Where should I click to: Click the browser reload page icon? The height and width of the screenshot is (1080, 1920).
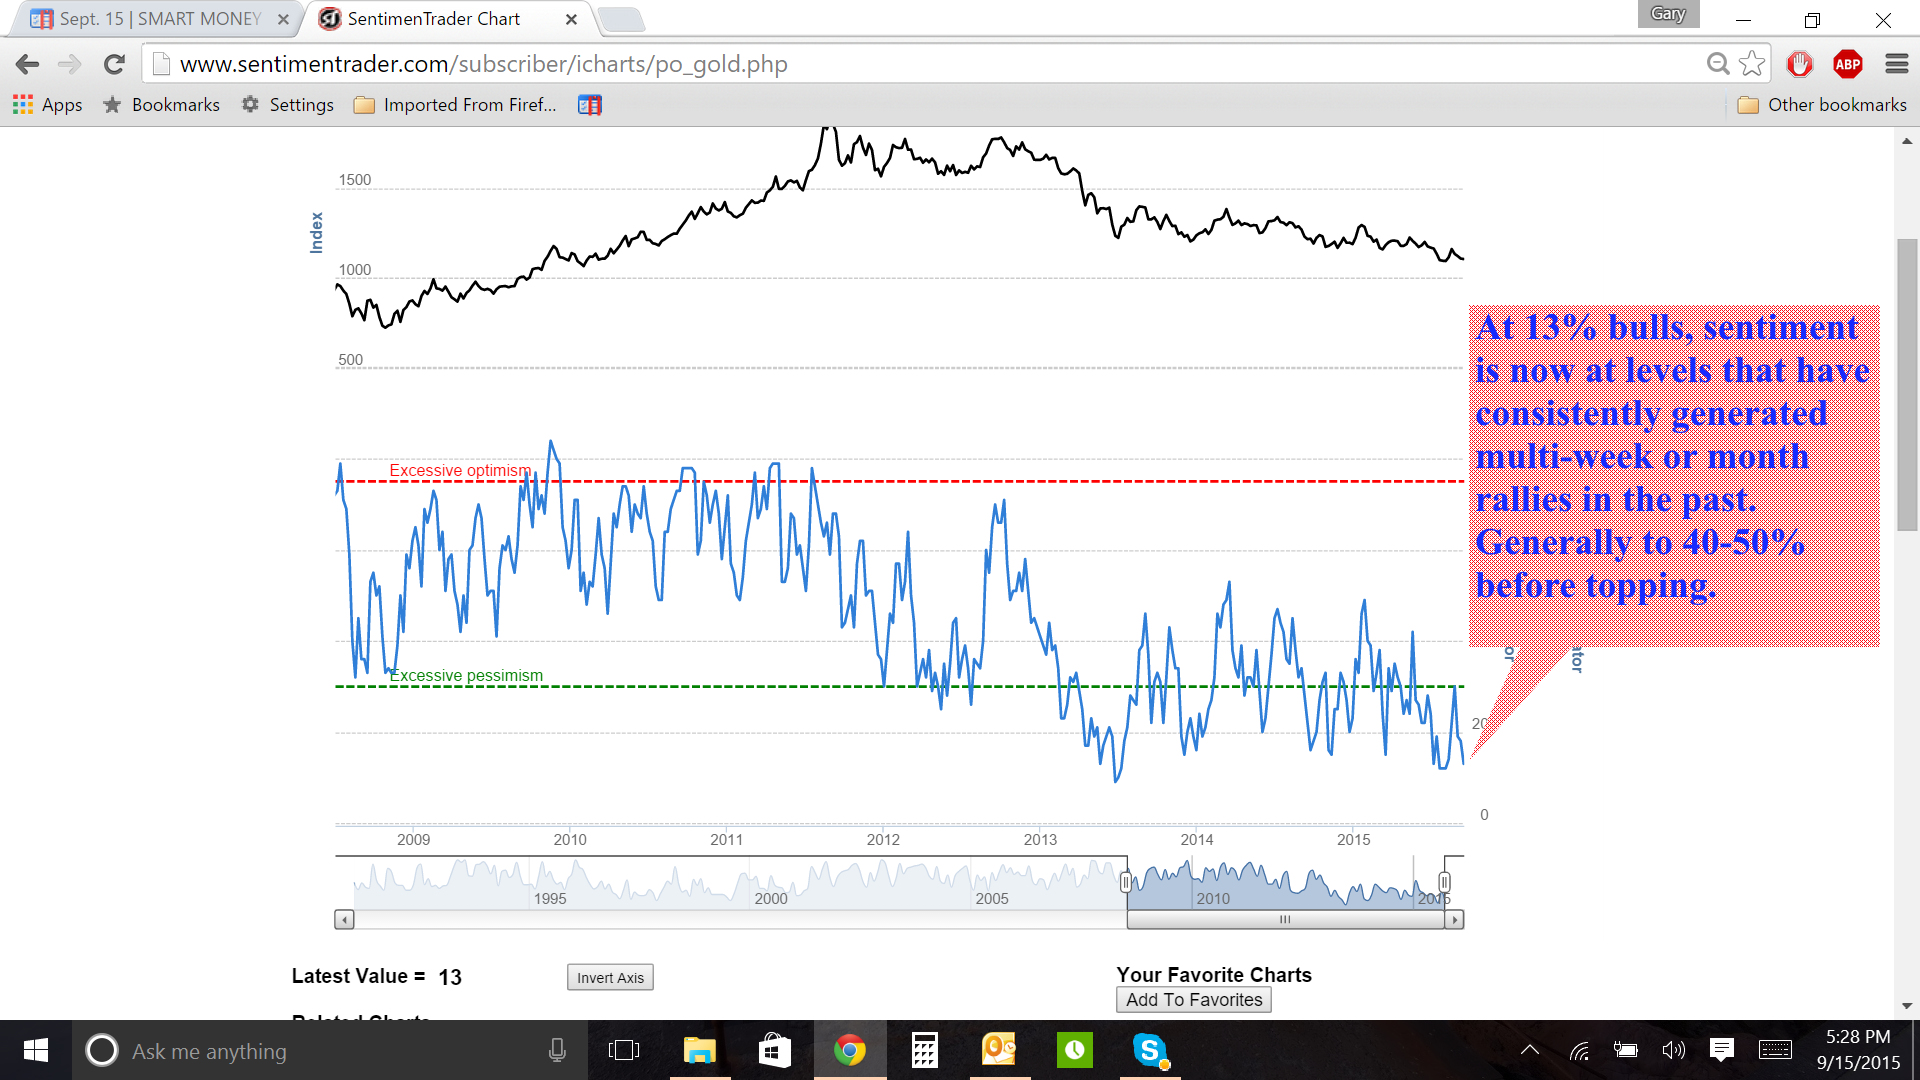coord(114,65)
